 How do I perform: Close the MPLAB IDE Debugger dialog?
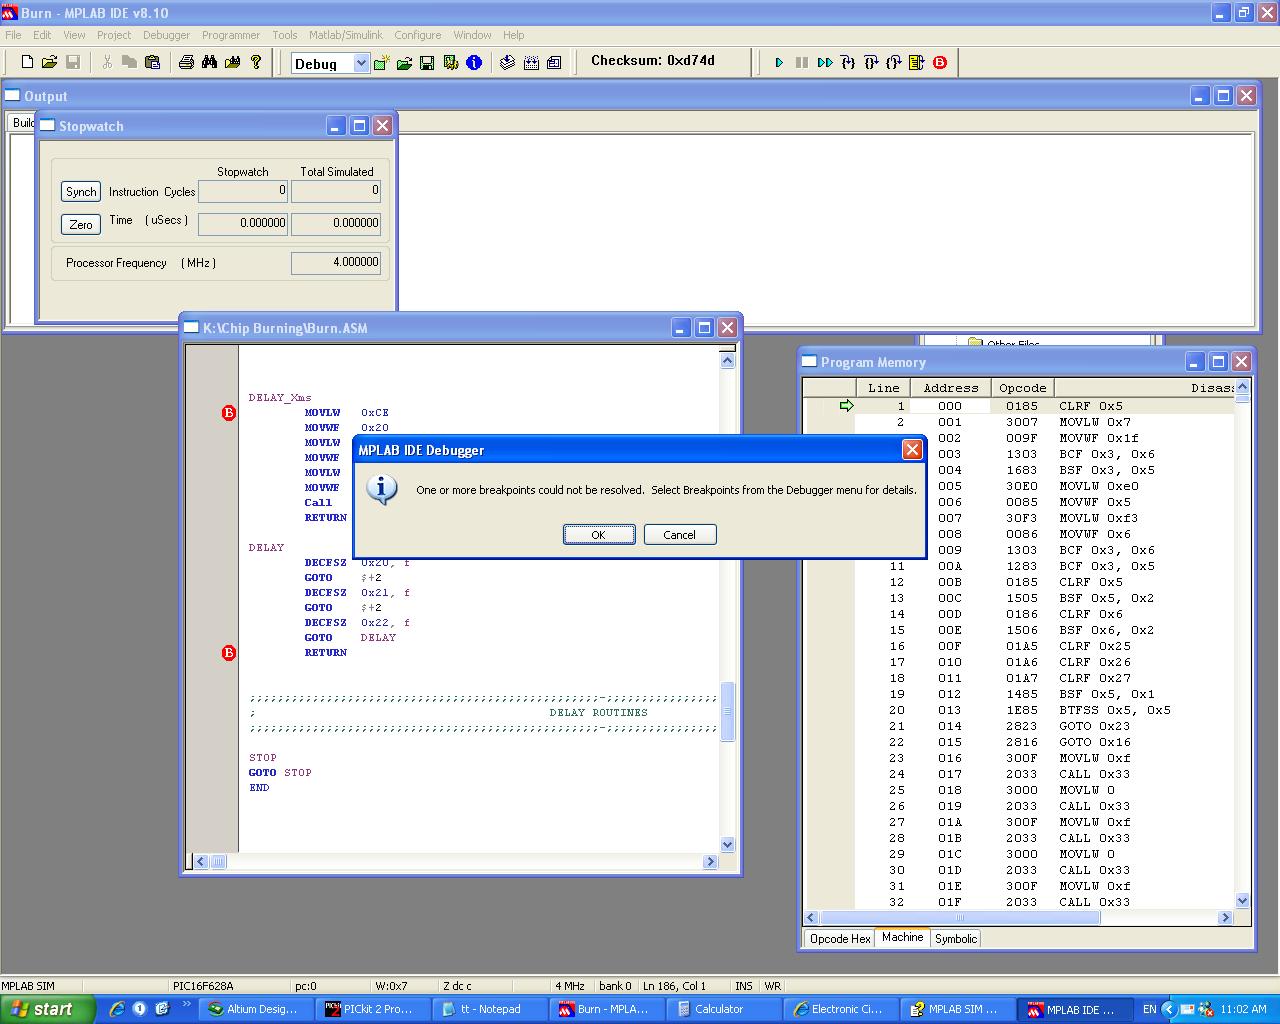tap(912, 450)
